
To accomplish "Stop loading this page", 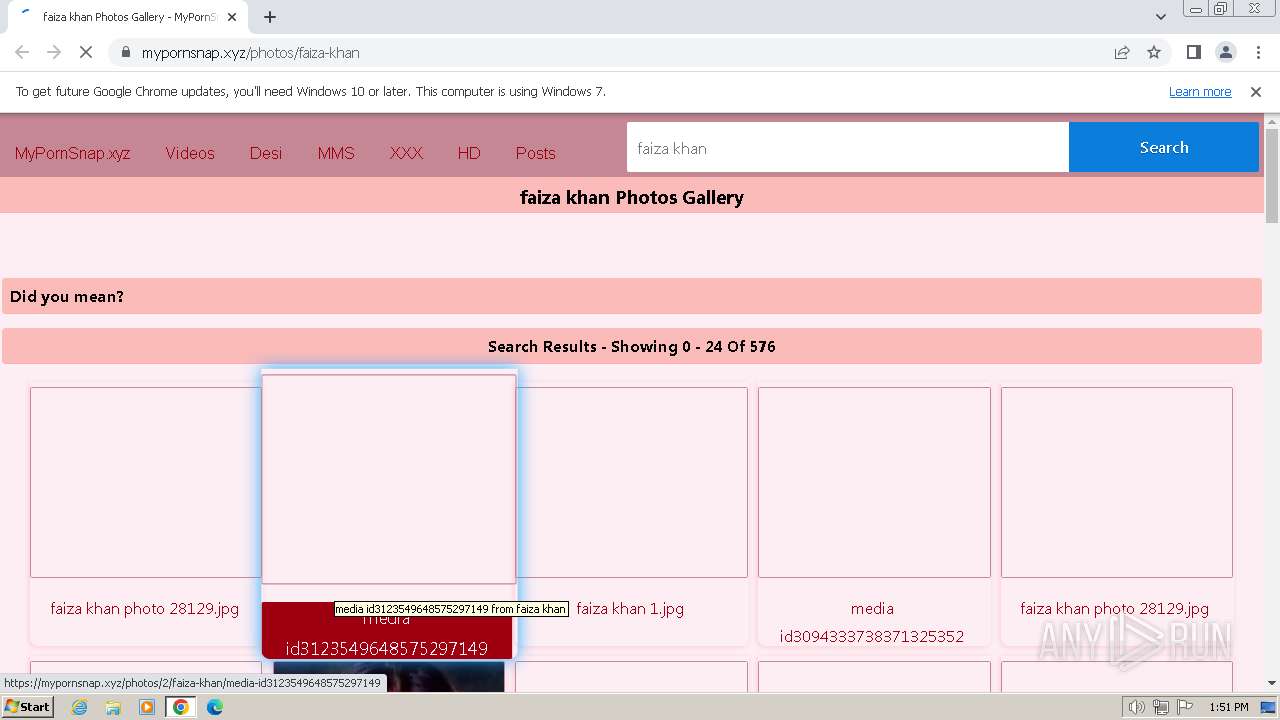I will coord(86,52).
